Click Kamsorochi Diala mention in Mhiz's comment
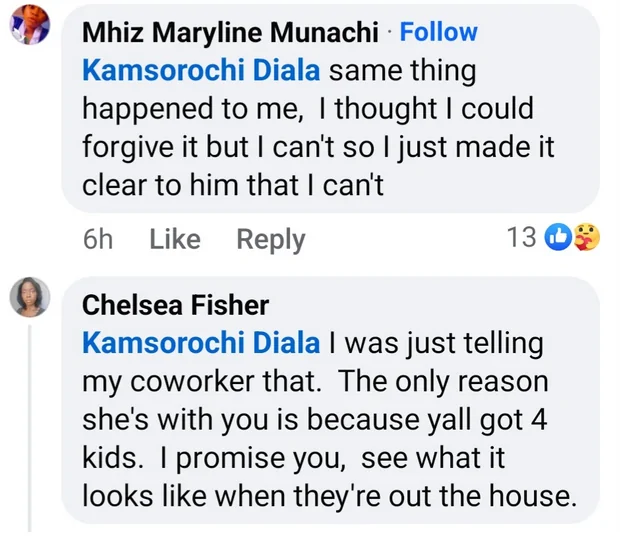 (x=202, y=71)
